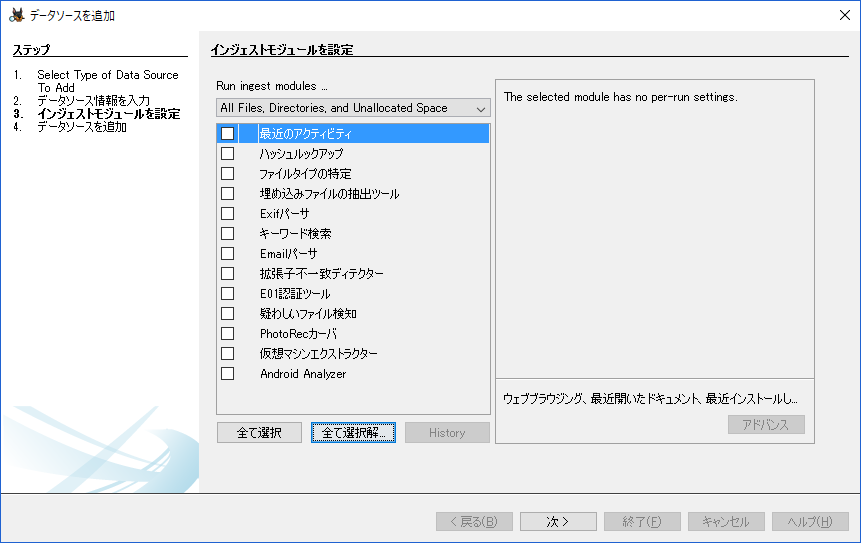Open help with ヘルプ(H) button

coord(810,522)
